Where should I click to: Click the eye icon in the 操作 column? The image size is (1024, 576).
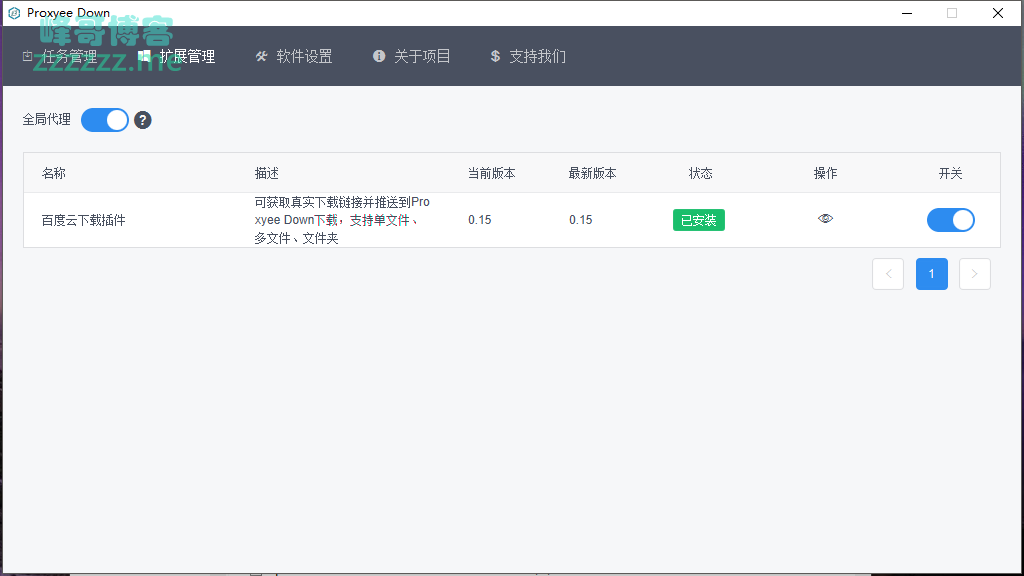coord(825,219)
